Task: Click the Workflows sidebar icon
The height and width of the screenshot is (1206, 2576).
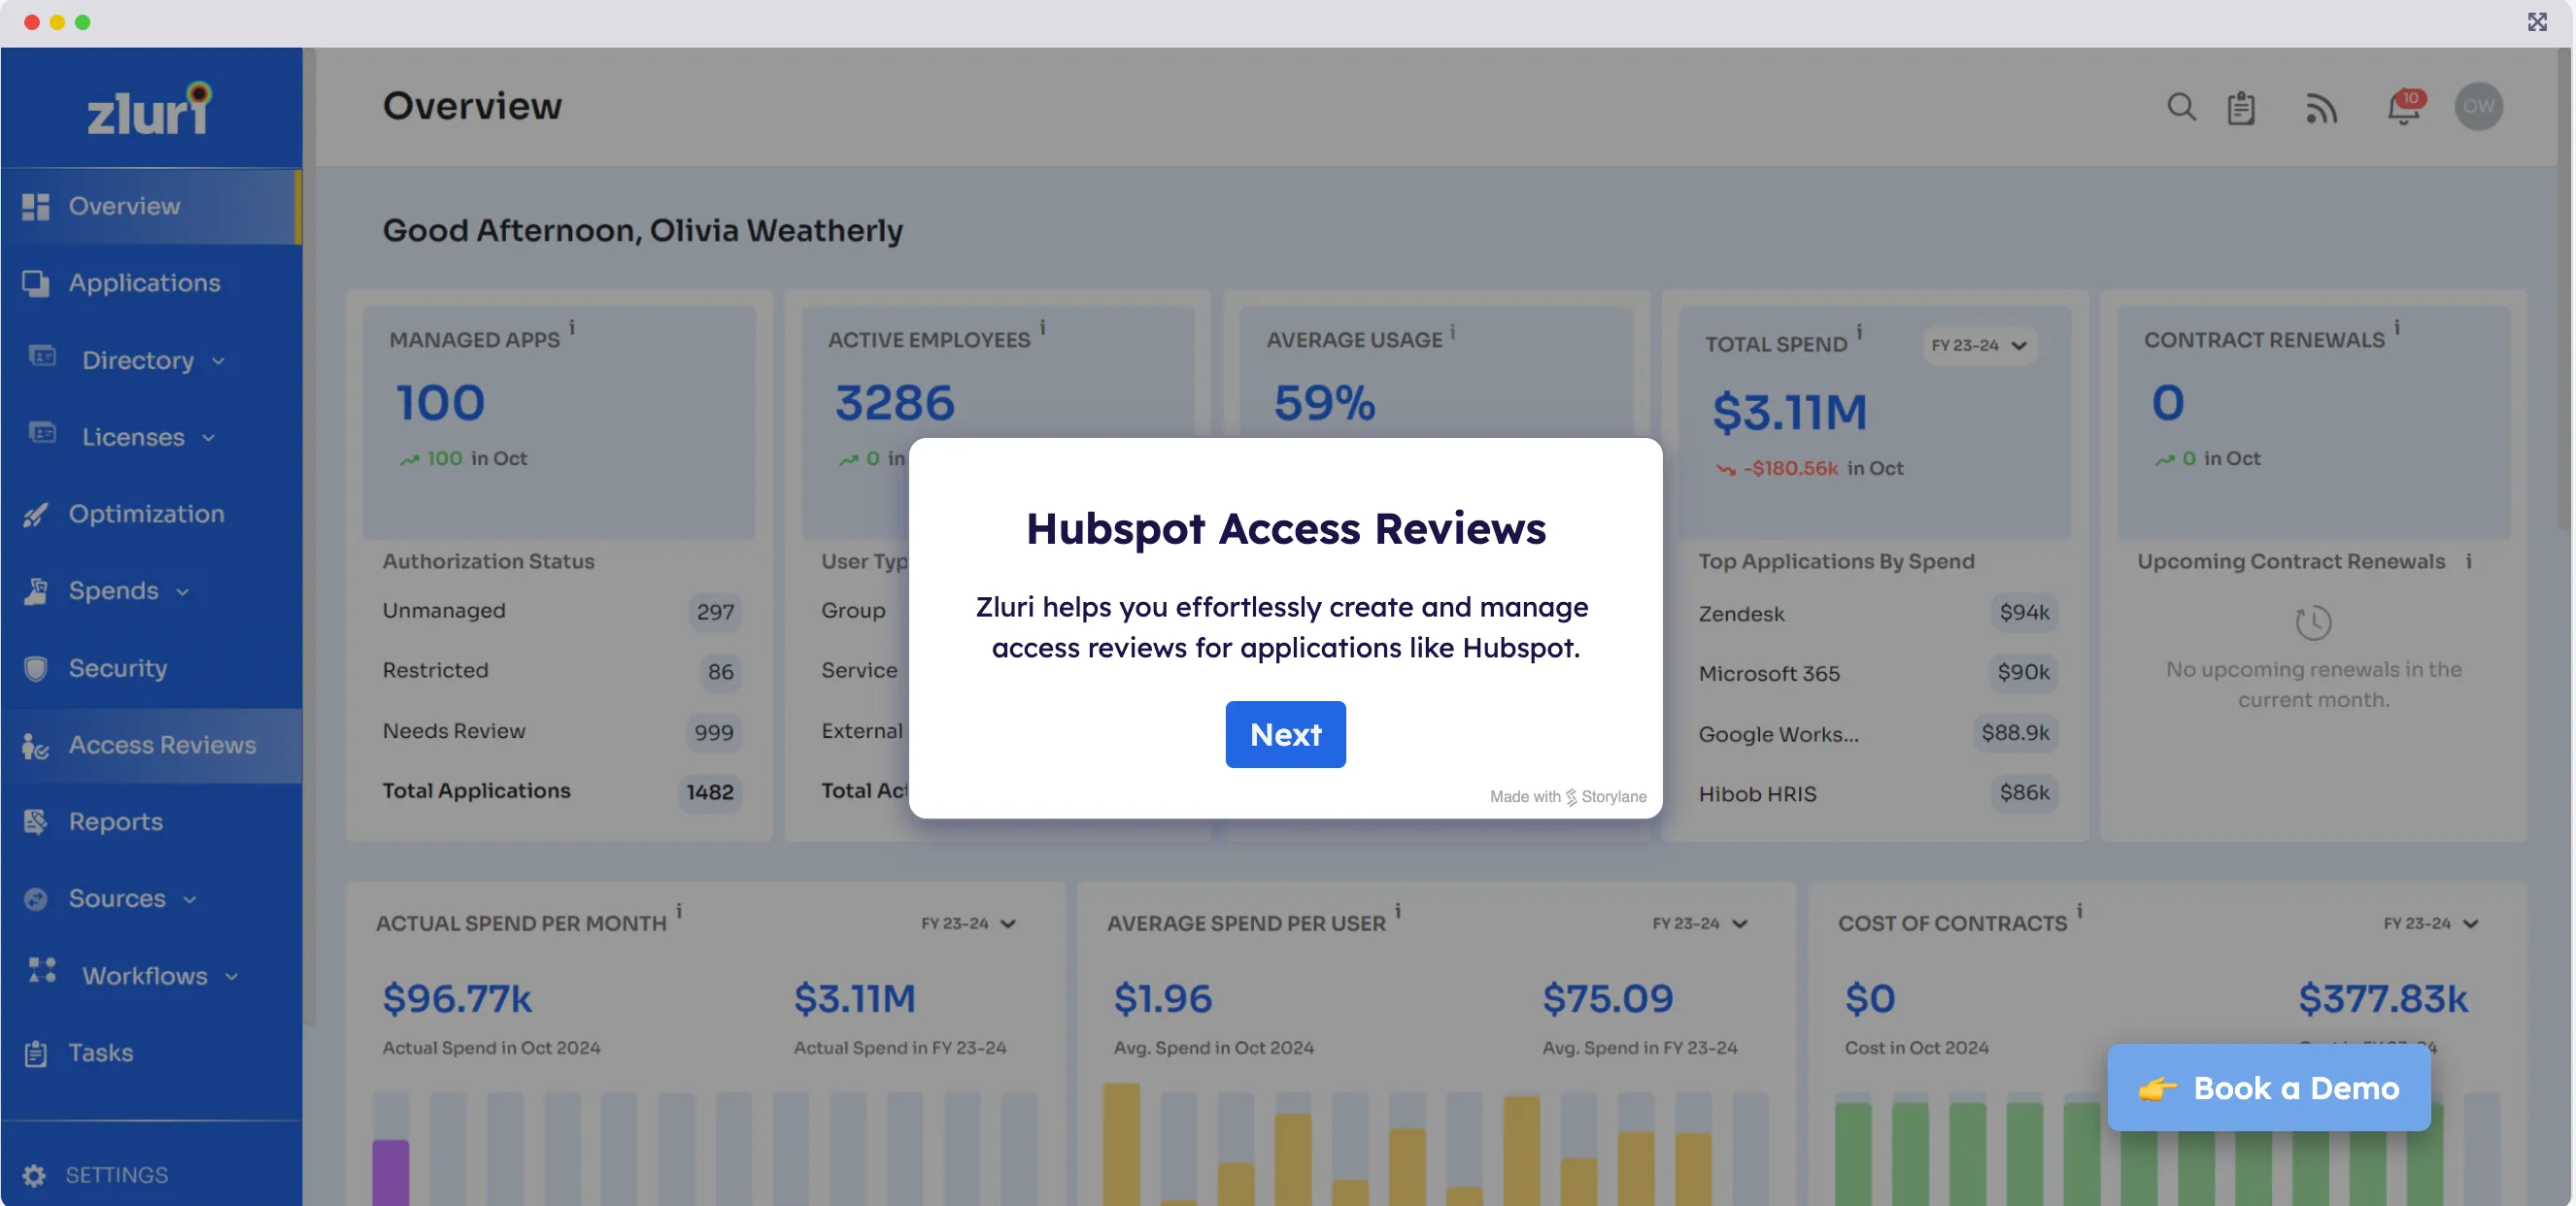Action: pos(42,970)
